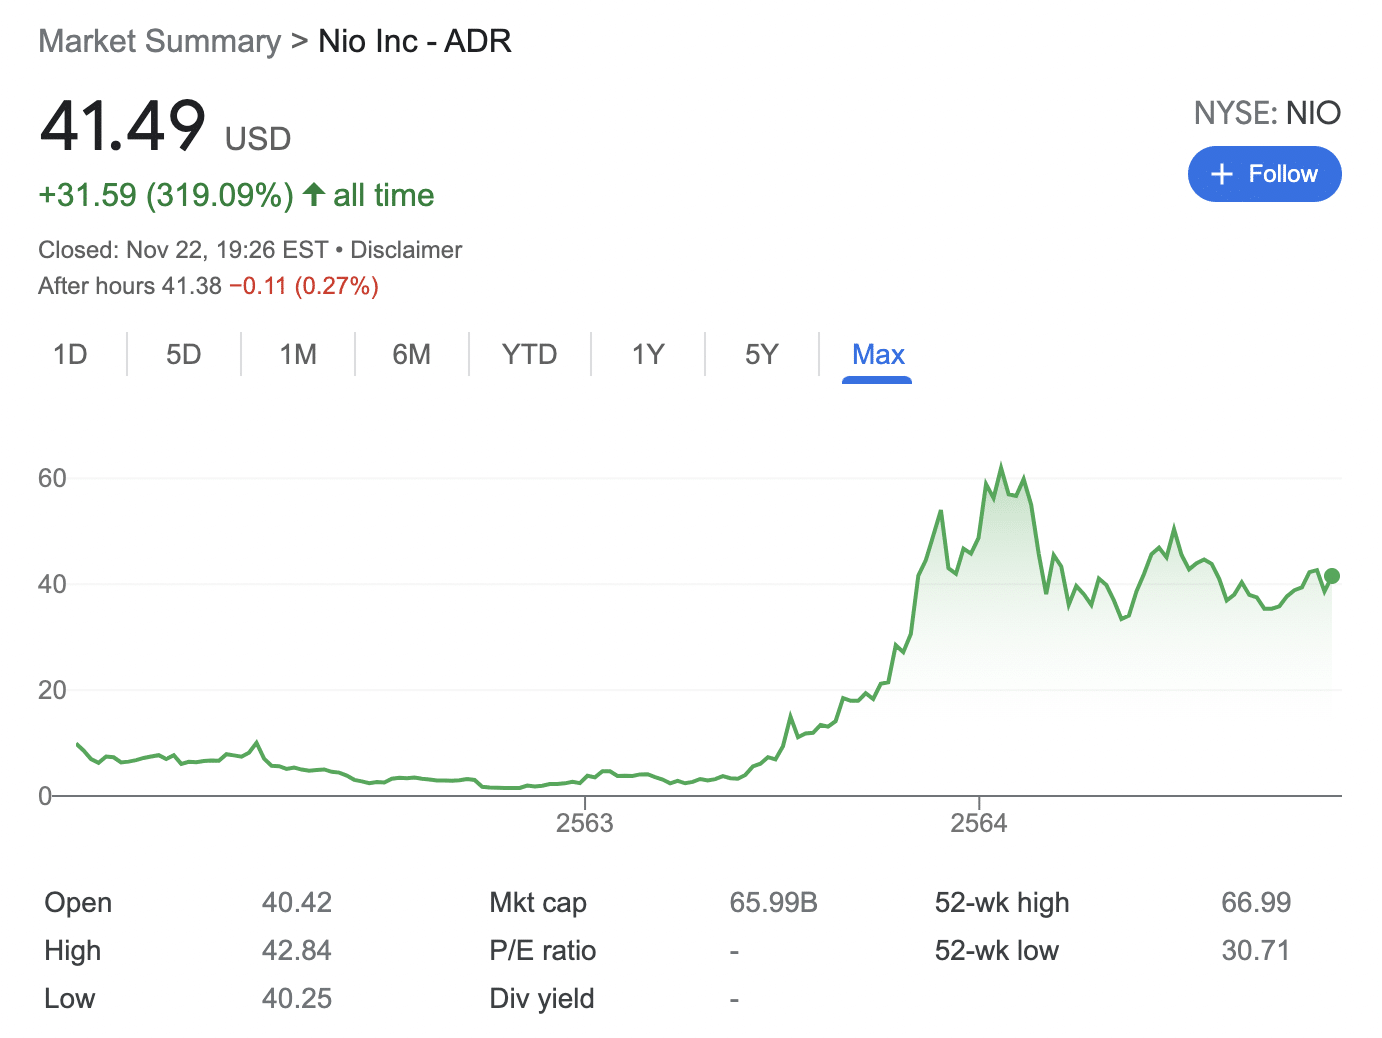Click the current price dot on the chart

[x=1331, y=576]
